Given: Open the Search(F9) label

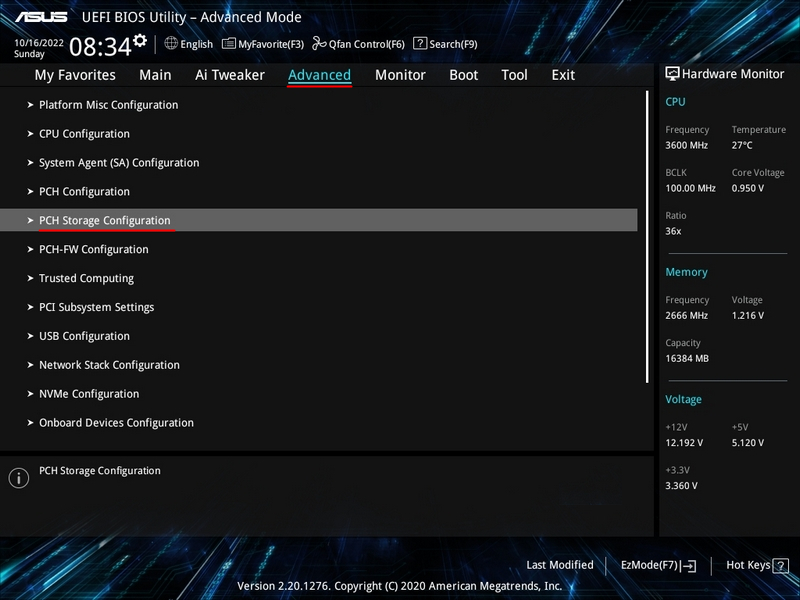Looking at the screenshot, I should [x=453, y=44].
